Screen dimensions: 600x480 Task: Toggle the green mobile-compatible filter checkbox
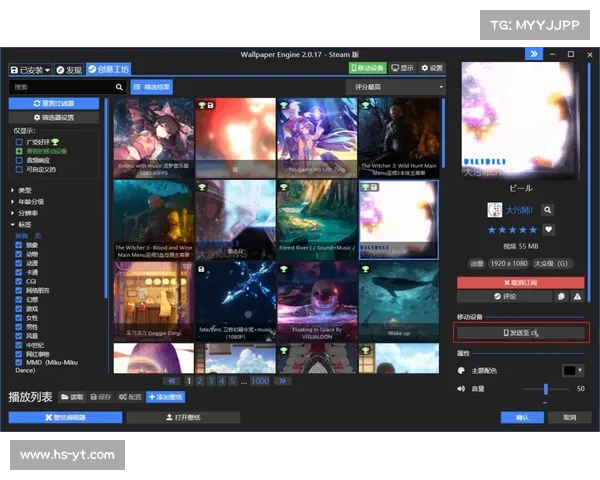19,151
